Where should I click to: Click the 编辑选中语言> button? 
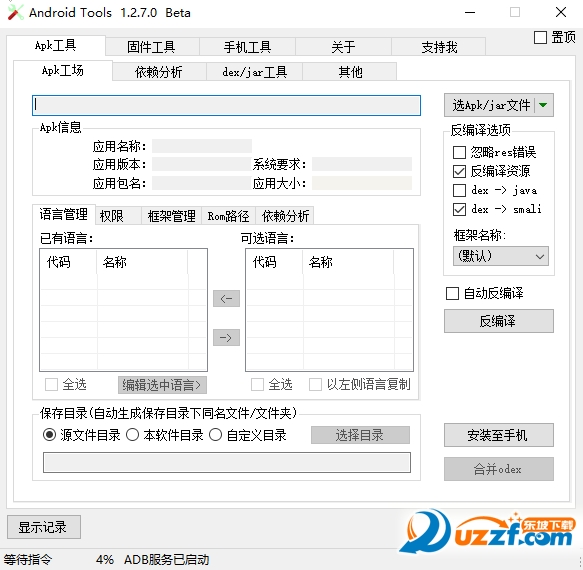pyautogui.click(x=162, y=385)
